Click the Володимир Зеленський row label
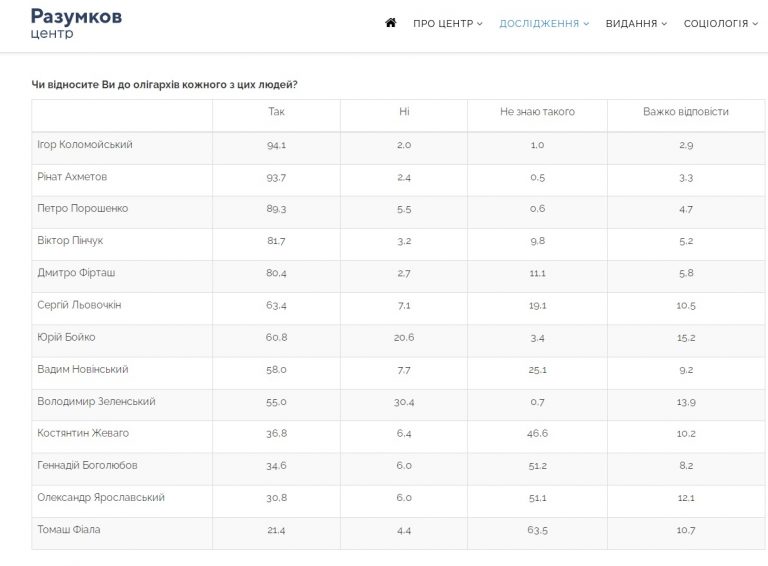This screenshot has width=768, height=566. pyautogui.click(x=96, y=401)
